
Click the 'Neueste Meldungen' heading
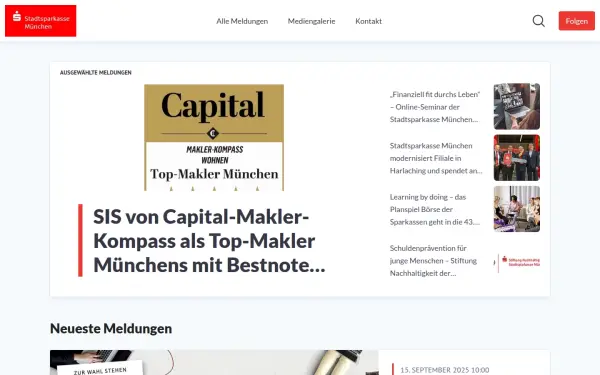pyautogui.click(x=111, y=328)
